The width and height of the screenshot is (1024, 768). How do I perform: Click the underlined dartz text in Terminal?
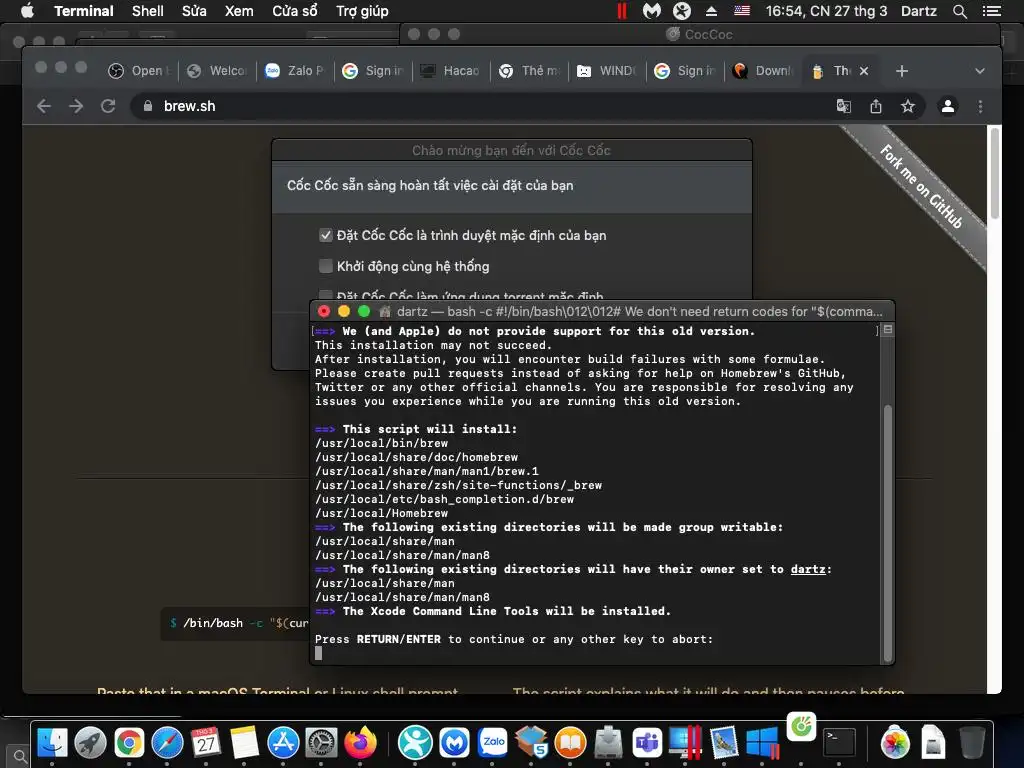coord(808,569)
